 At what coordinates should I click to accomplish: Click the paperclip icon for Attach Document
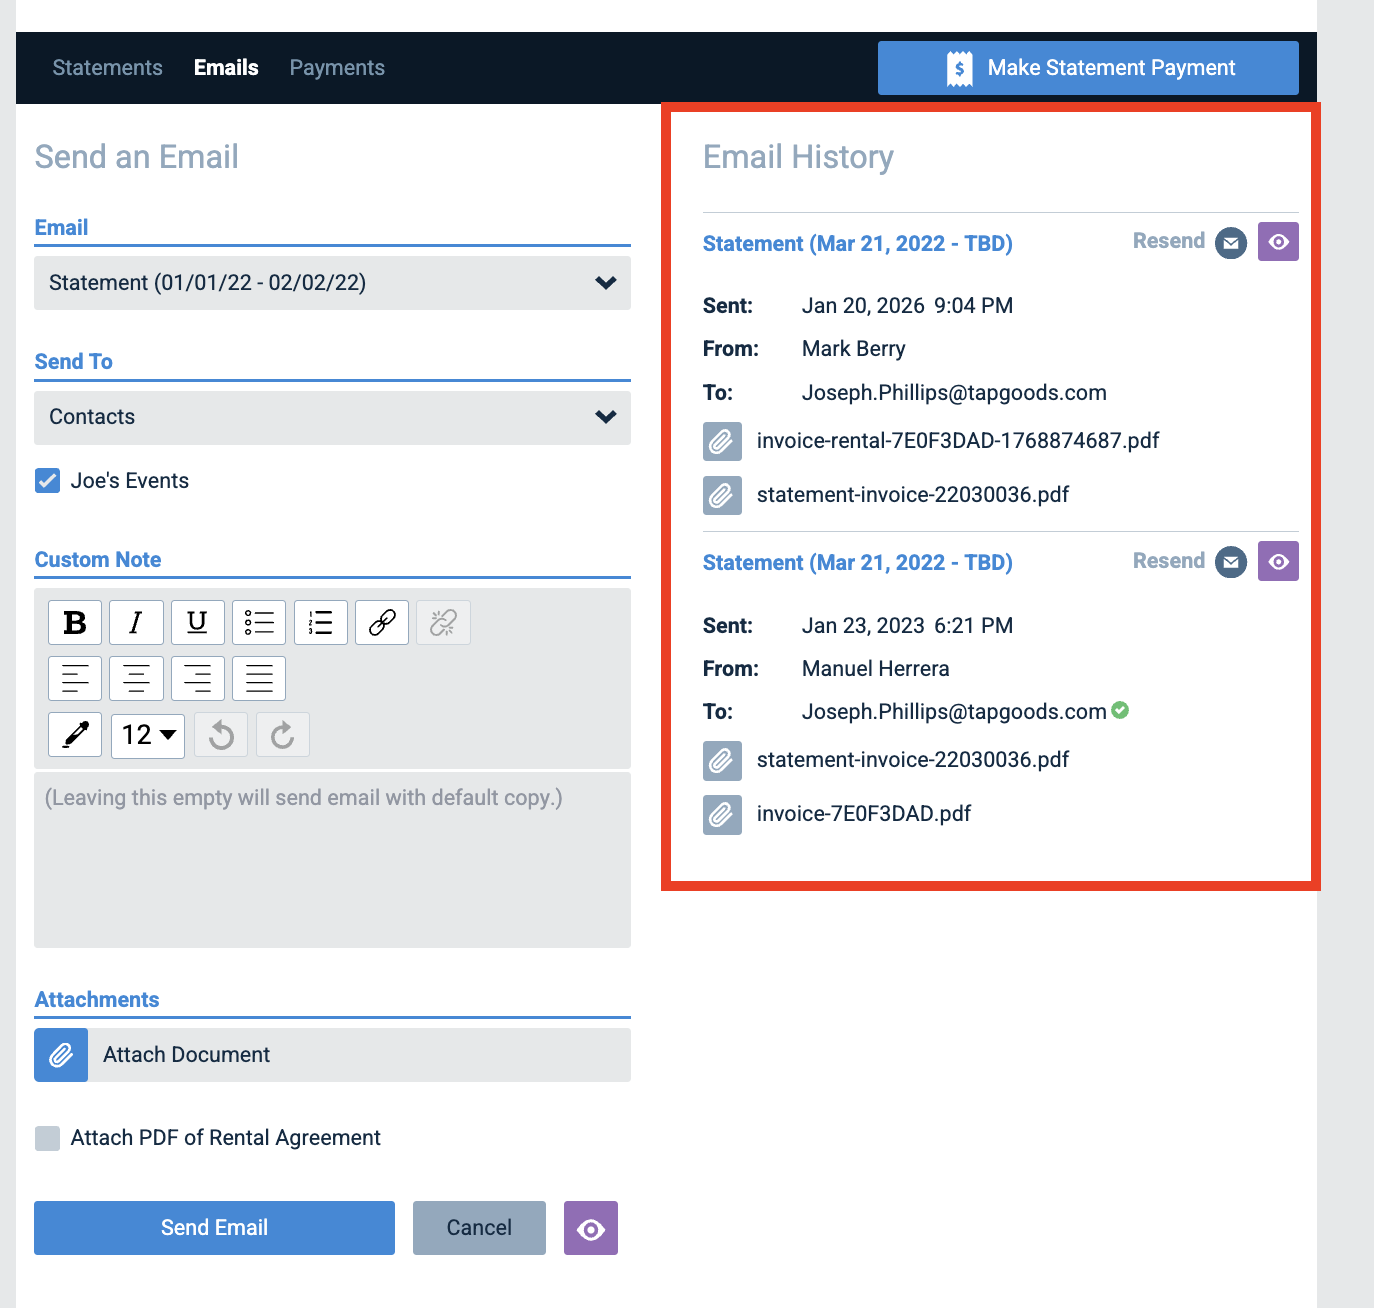point(61,1055)
